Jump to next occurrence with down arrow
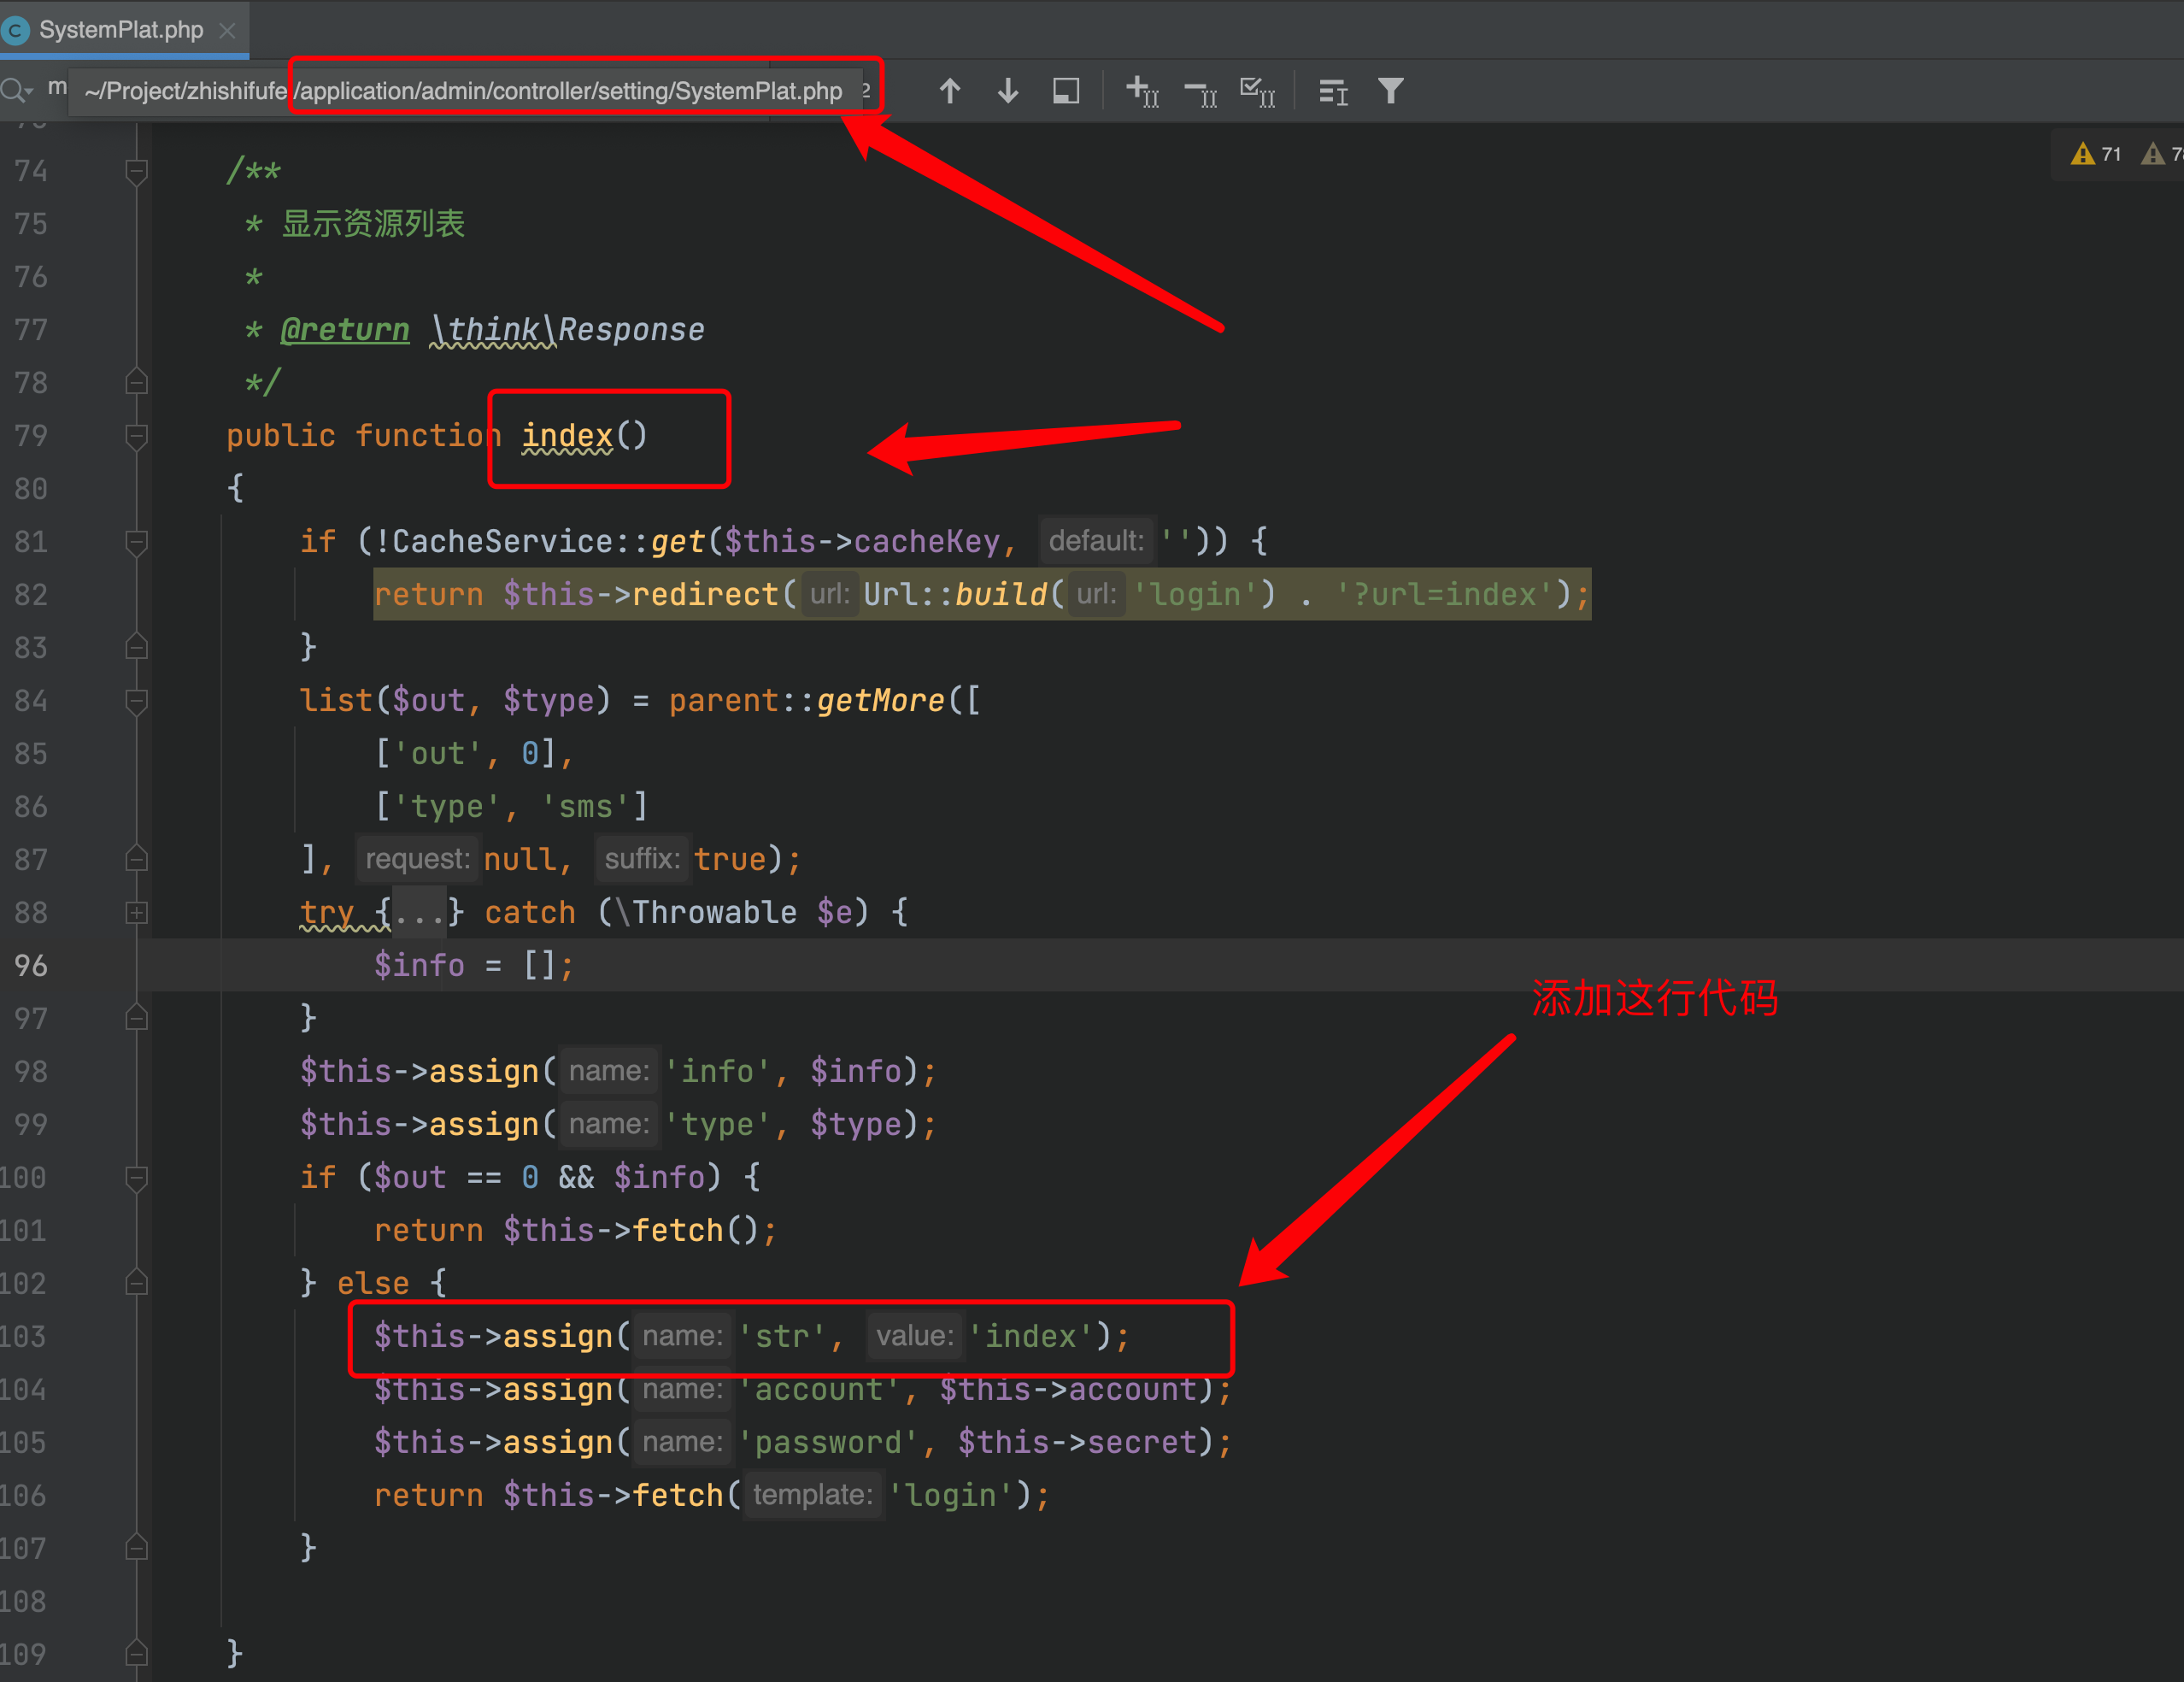Screen dimensions: 2184x1682 (1008, 91)
